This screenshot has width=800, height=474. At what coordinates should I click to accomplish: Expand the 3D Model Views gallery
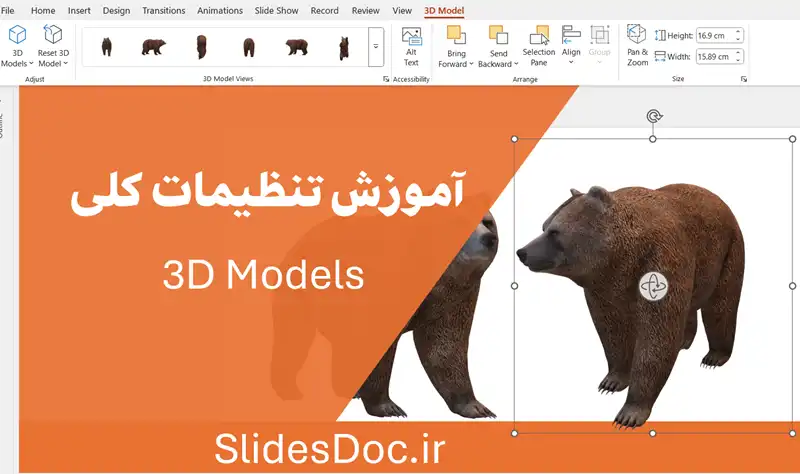[x=376, y=47]
